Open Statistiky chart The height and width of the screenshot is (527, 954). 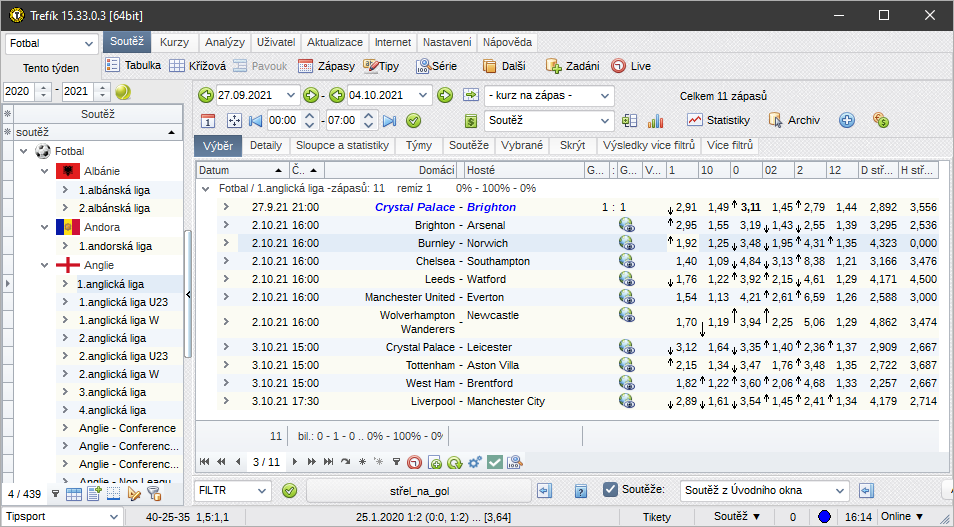pyautogui.click(x=719, y=120)
